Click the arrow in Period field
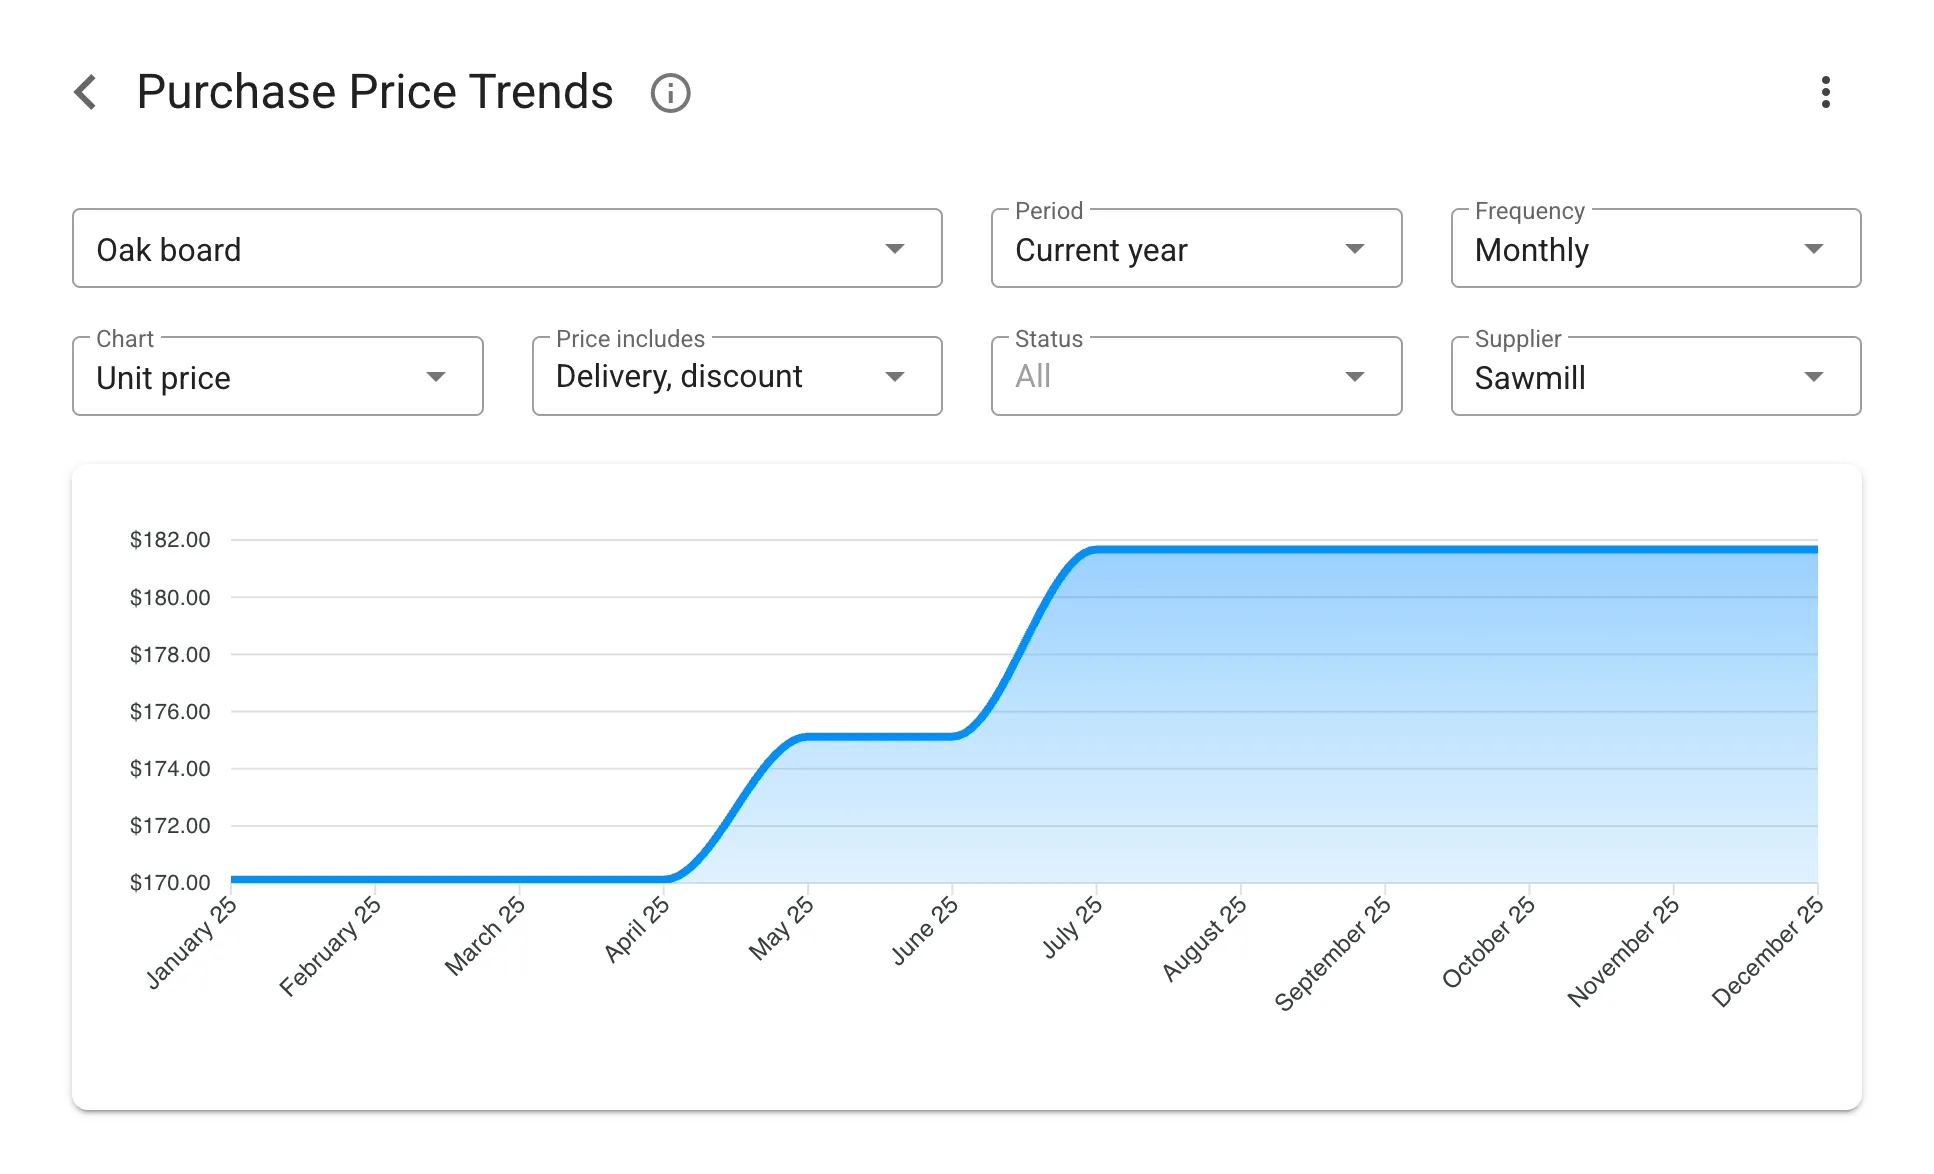 (1354, 249)
